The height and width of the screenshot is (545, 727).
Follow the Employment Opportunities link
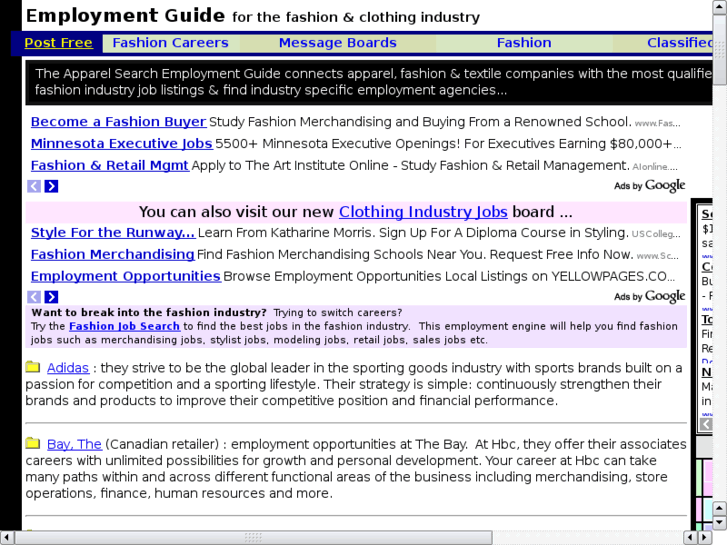126,276
